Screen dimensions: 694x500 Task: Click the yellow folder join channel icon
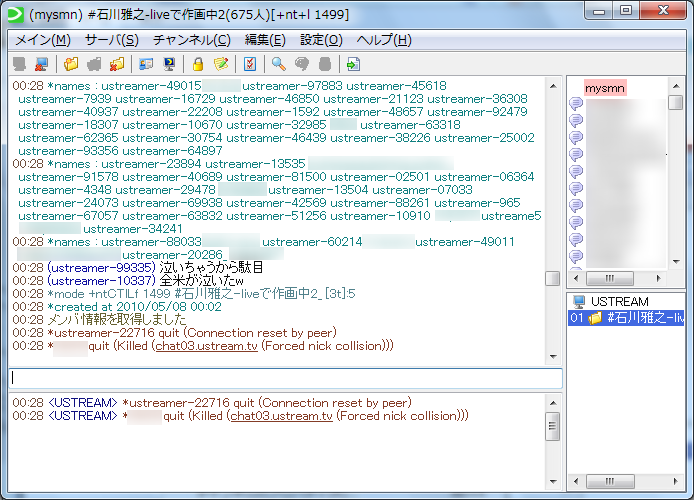pos(71,65)
